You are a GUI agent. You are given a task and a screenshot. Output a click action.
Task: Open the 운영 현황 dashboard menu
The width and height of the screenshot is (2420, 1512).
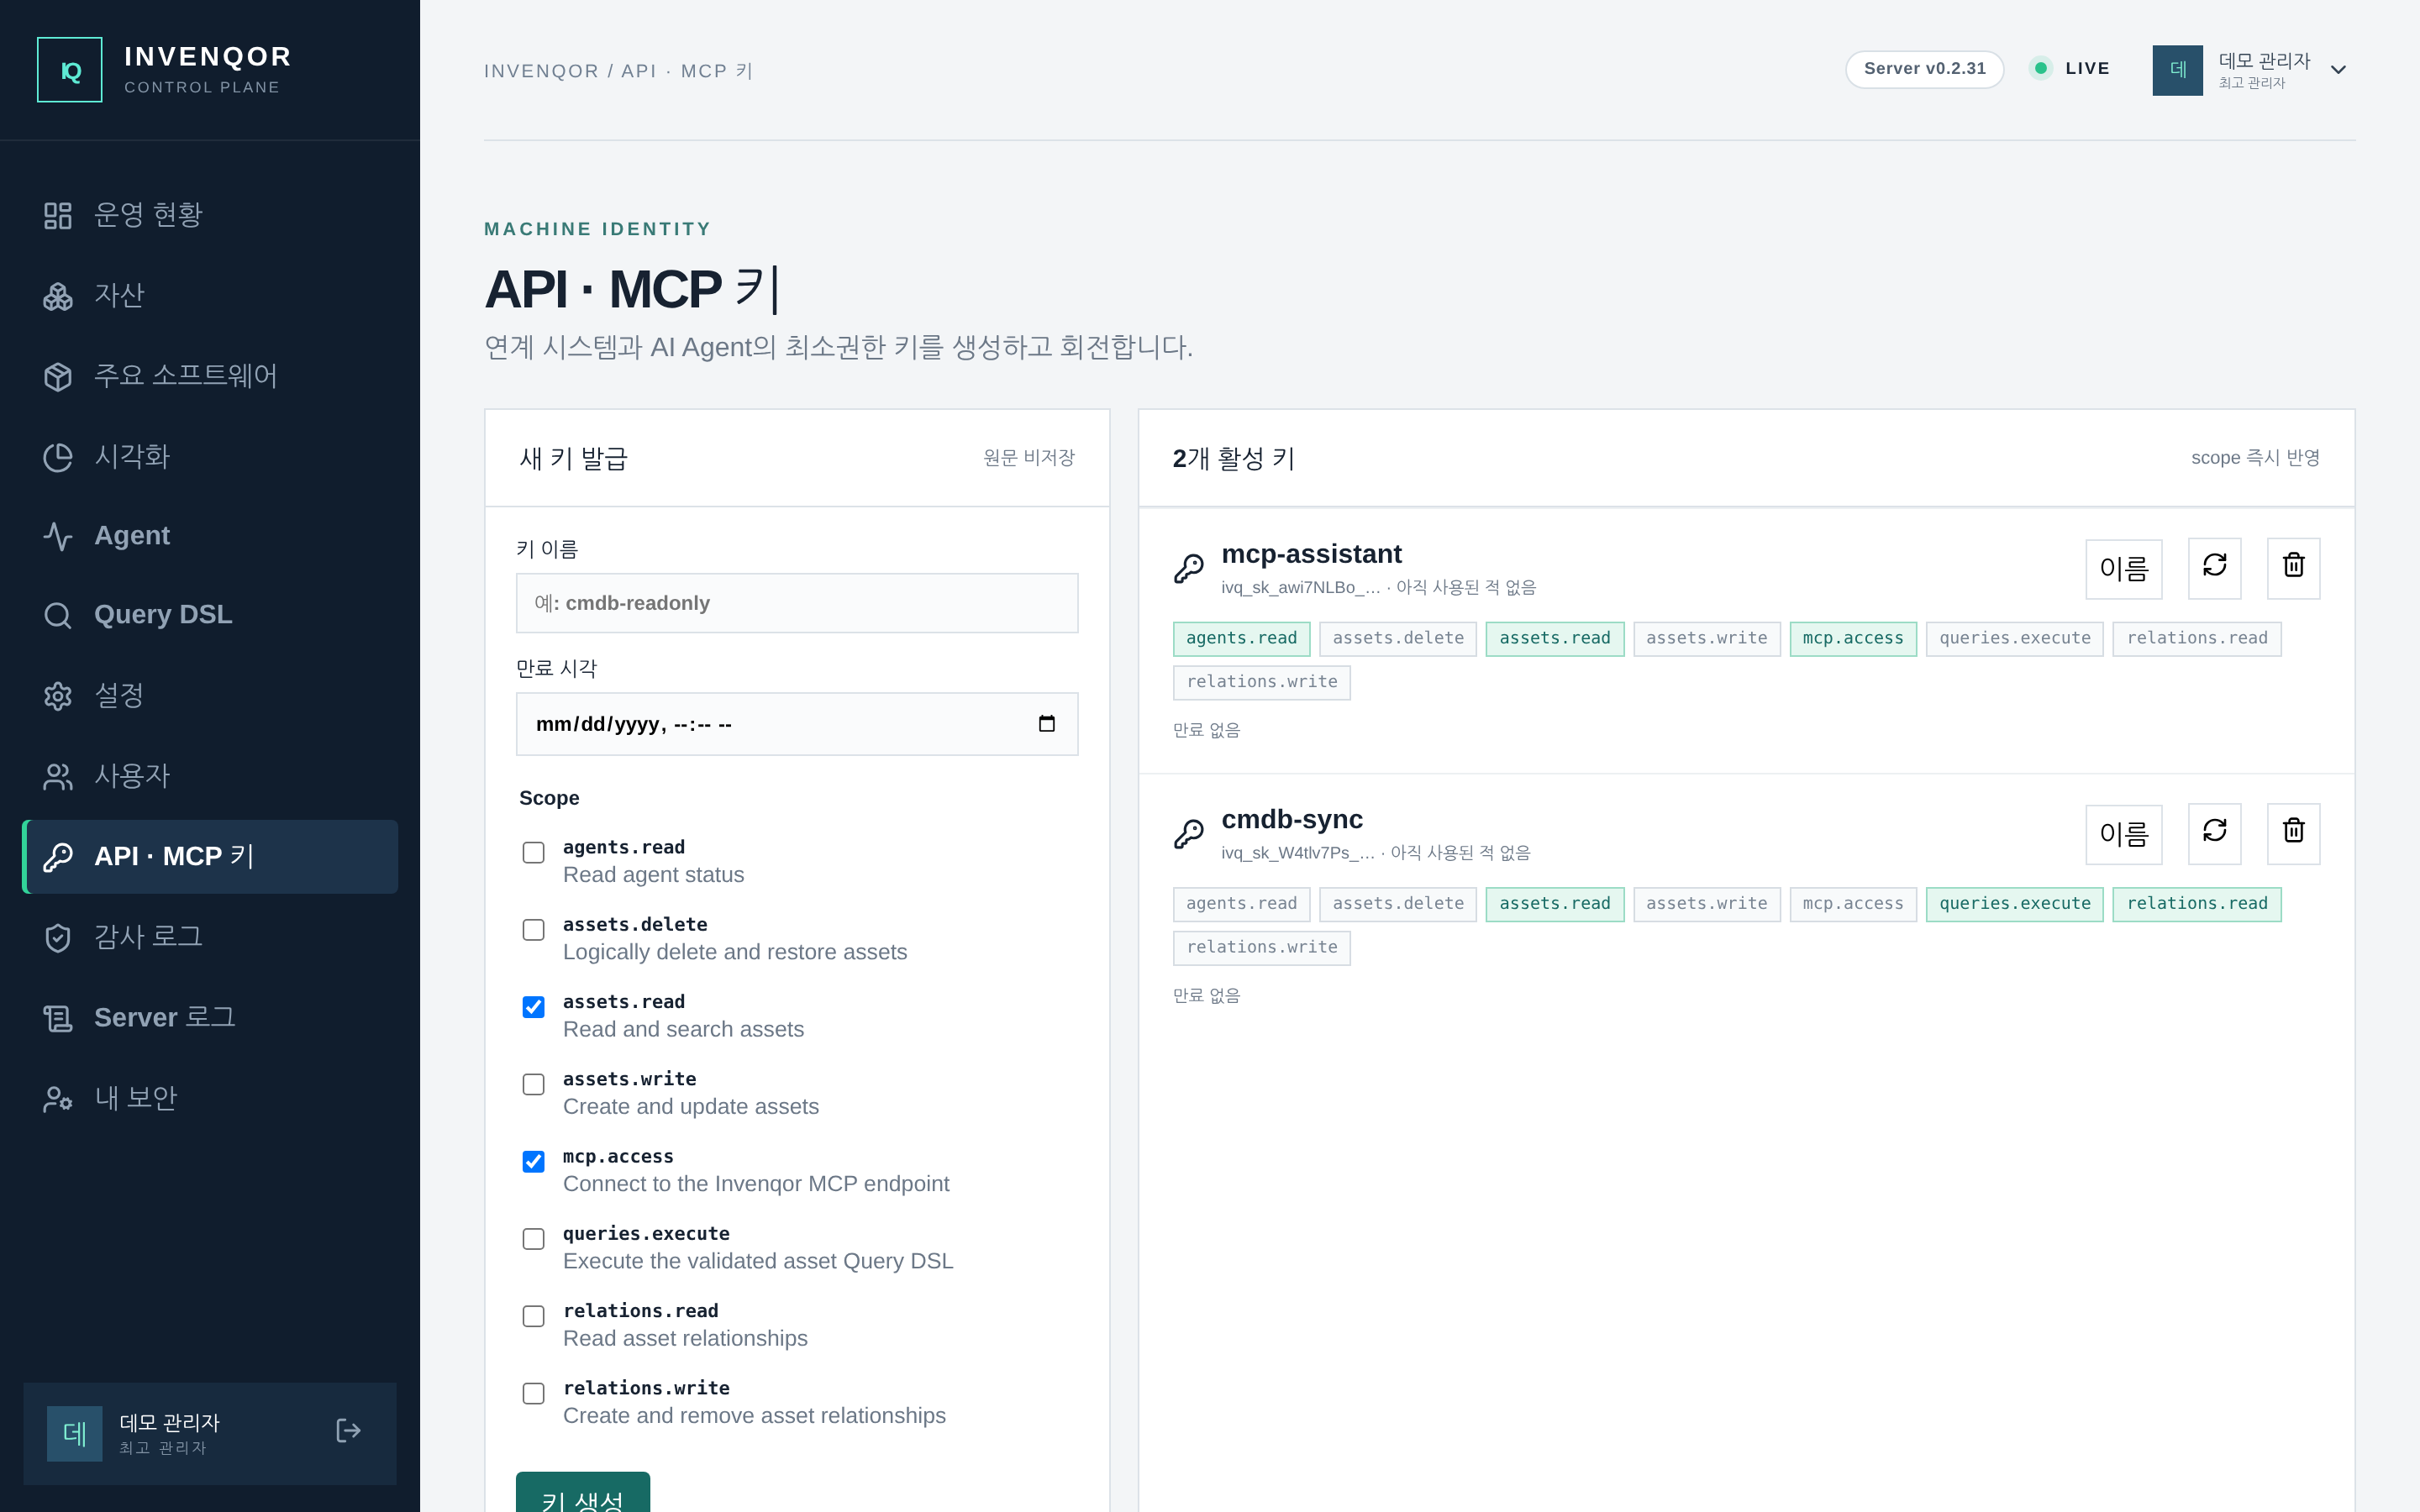[210, 215]
